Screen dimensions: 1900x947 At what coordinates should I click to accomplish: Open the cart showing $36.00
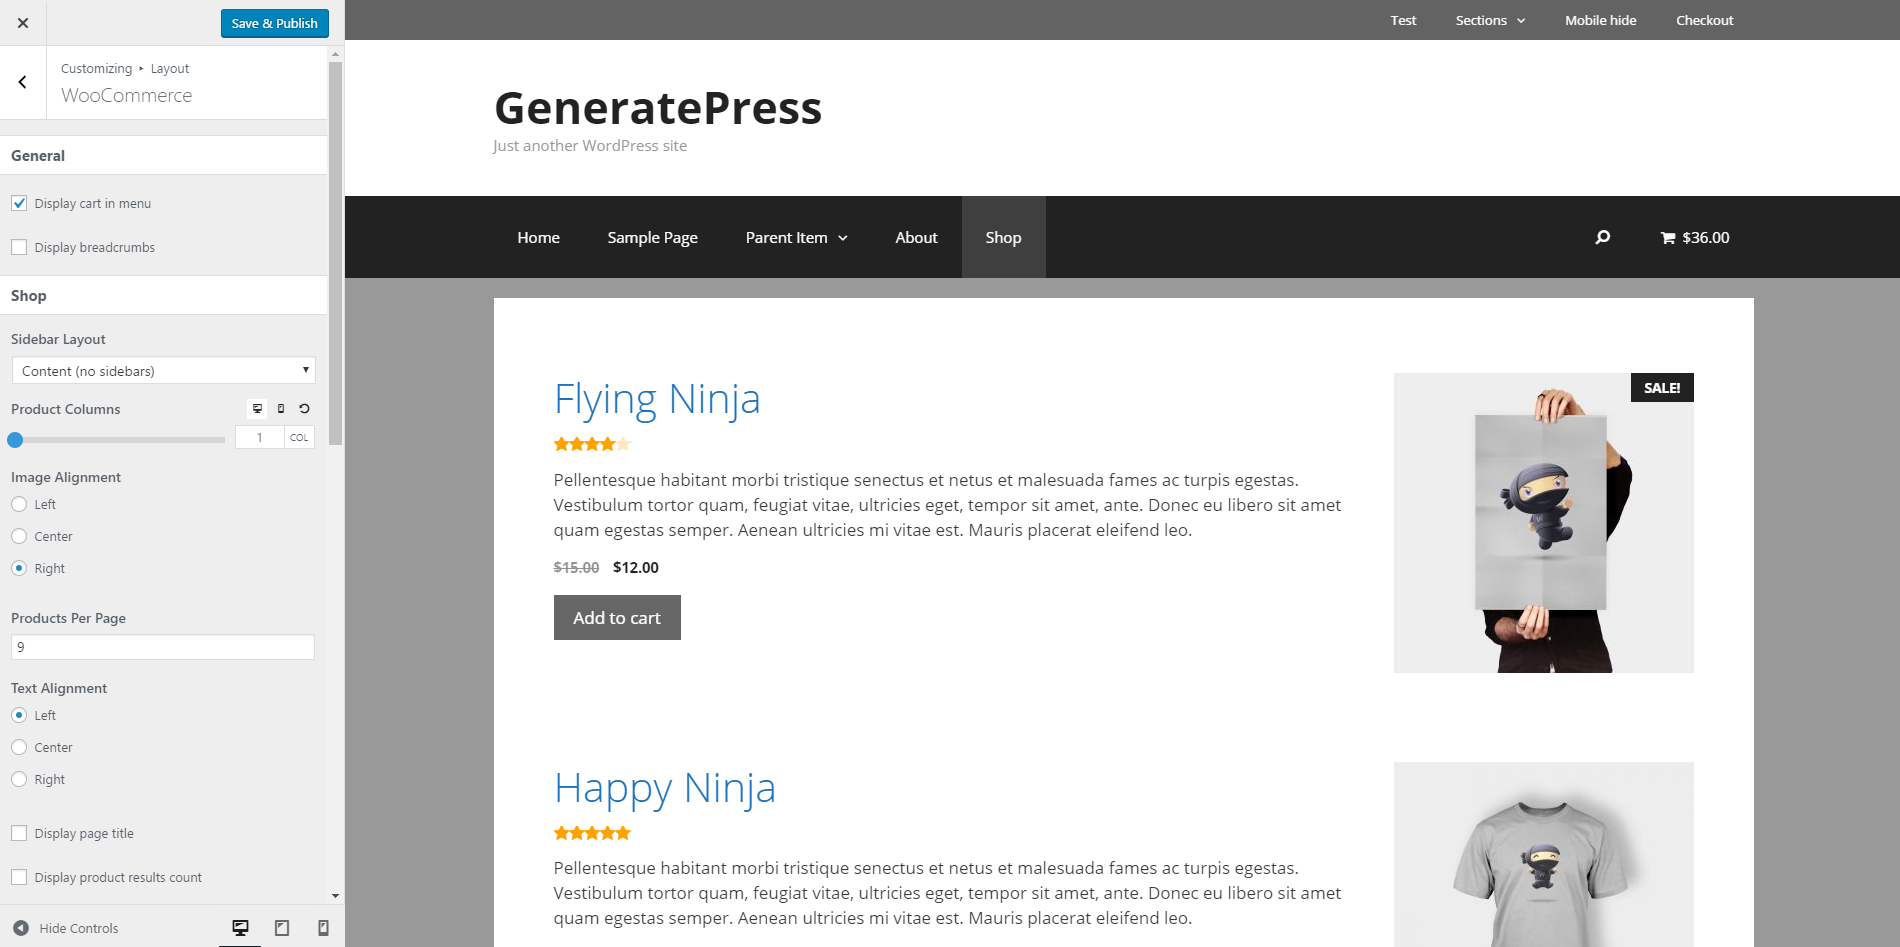pos(1695,237)
